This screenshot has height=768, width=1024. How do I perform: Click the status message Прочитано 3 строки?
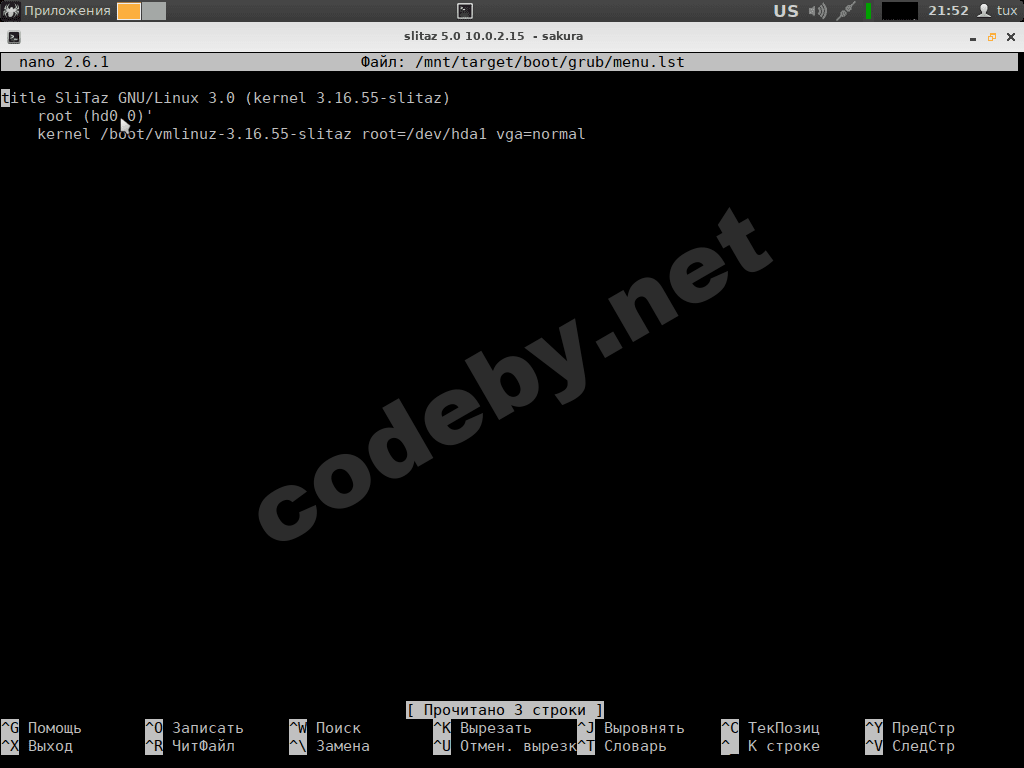click(x=504, y=710)
